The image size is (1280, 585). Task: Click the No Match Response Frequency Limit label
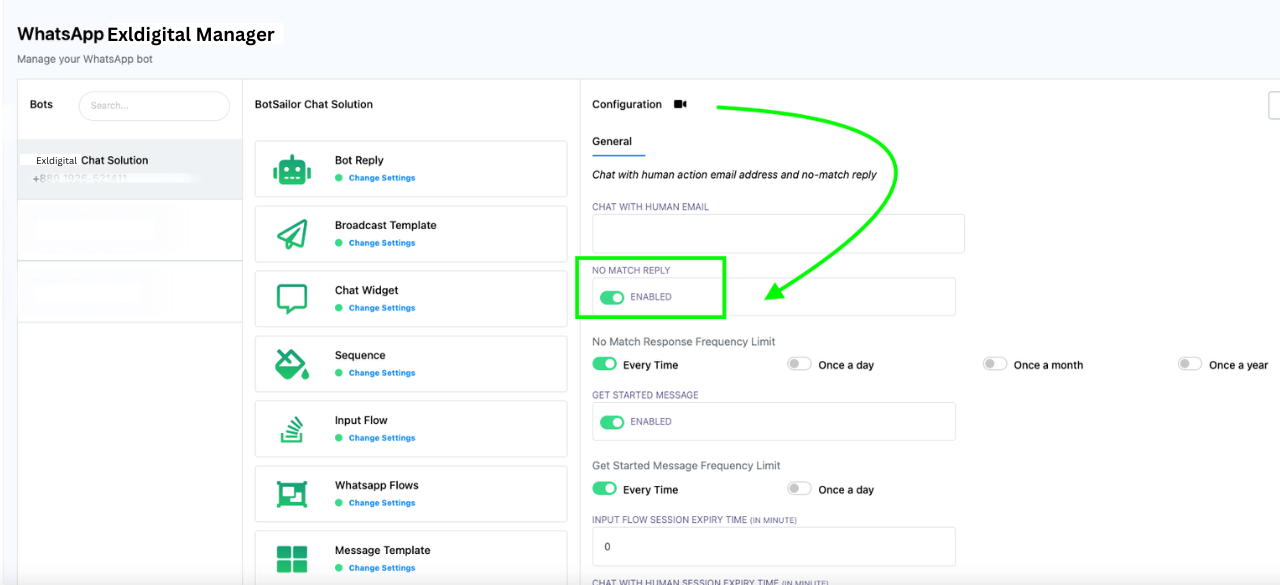tap(684, 342)
